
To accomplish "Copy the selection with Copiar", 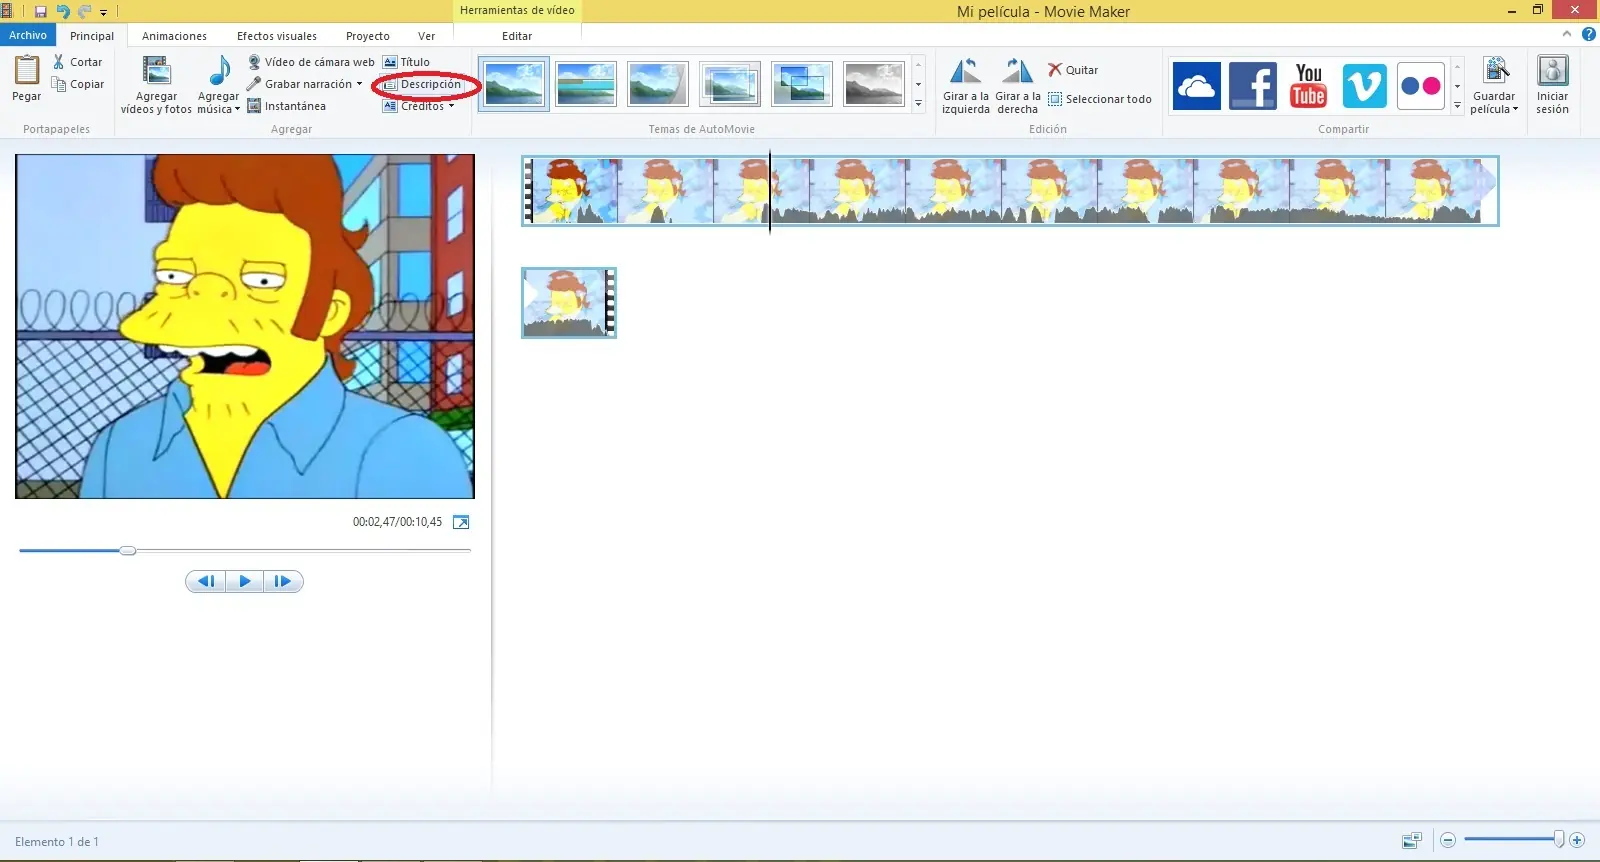I will [78, 84].
